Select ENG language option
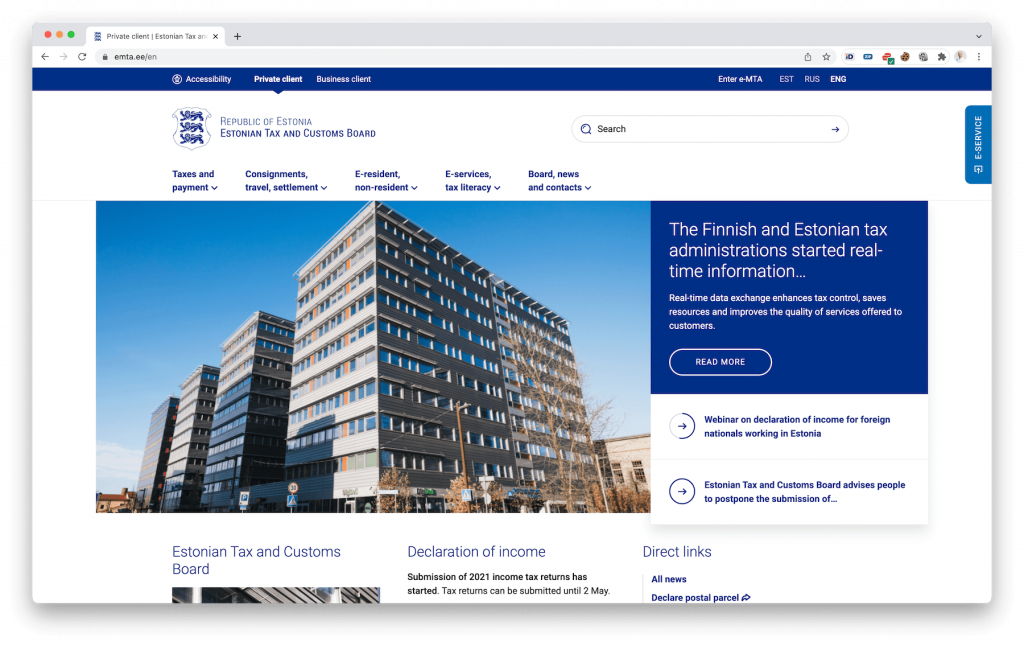1024x646 pixels. click(x=838, y=79)
